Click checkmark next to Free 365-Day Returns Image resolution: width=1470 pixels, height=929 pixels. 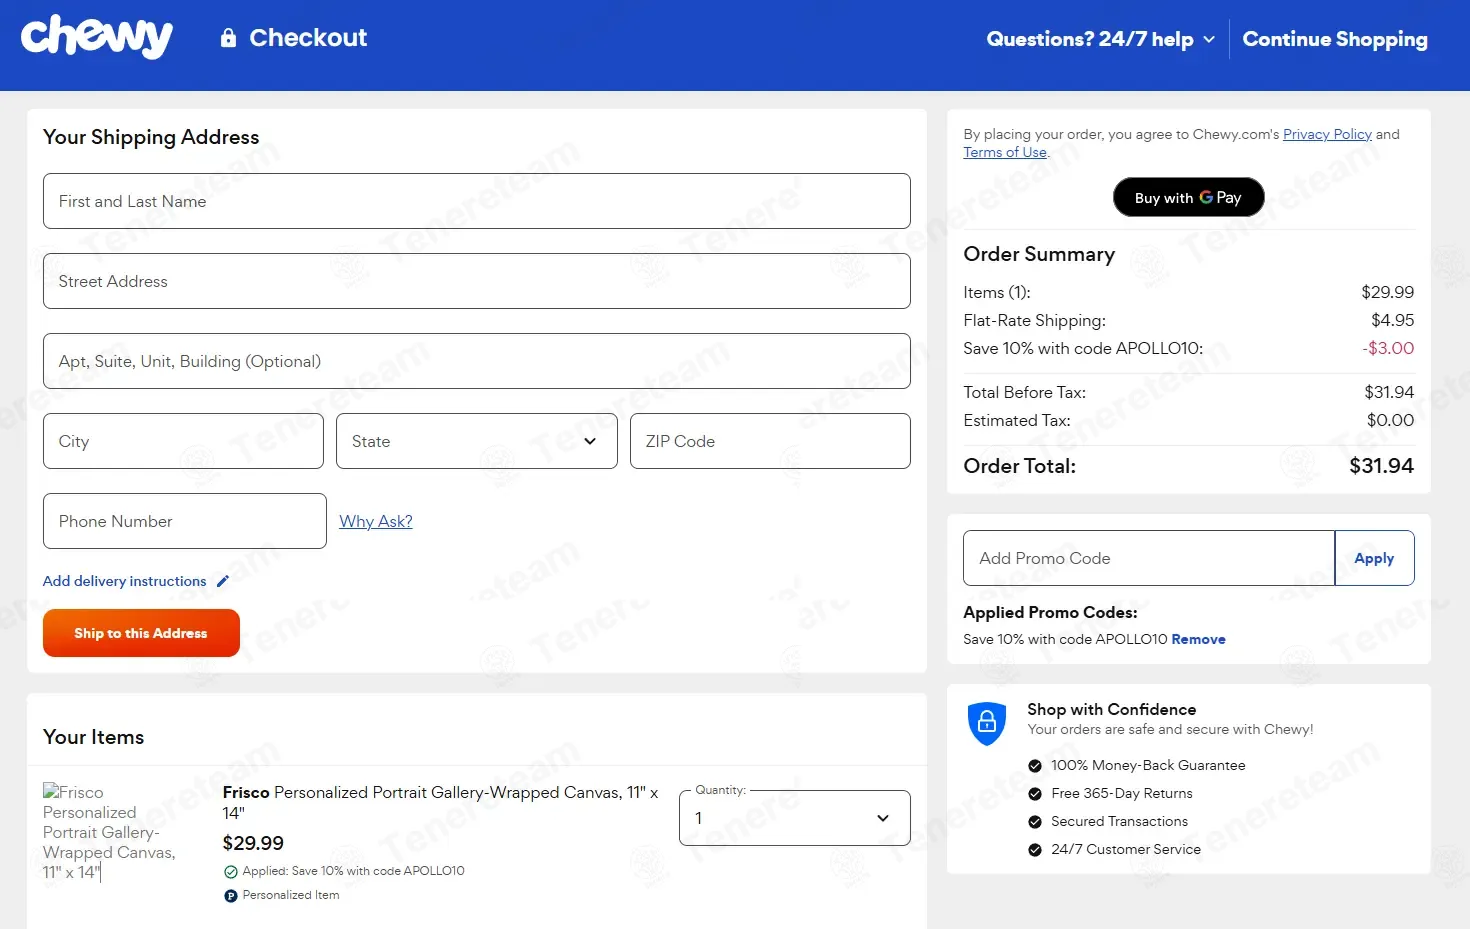(x=1035, y=794)
